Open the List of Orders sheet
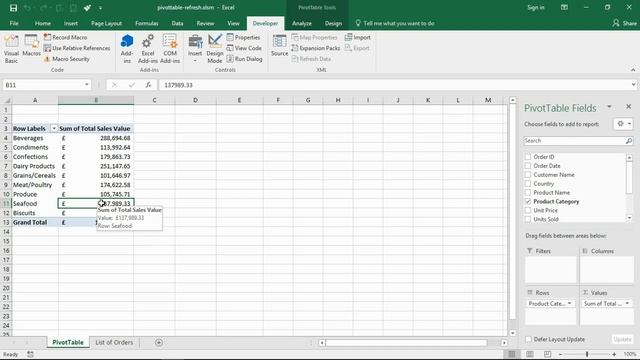Viewport: 640px width, 360px height. (114, 342)
